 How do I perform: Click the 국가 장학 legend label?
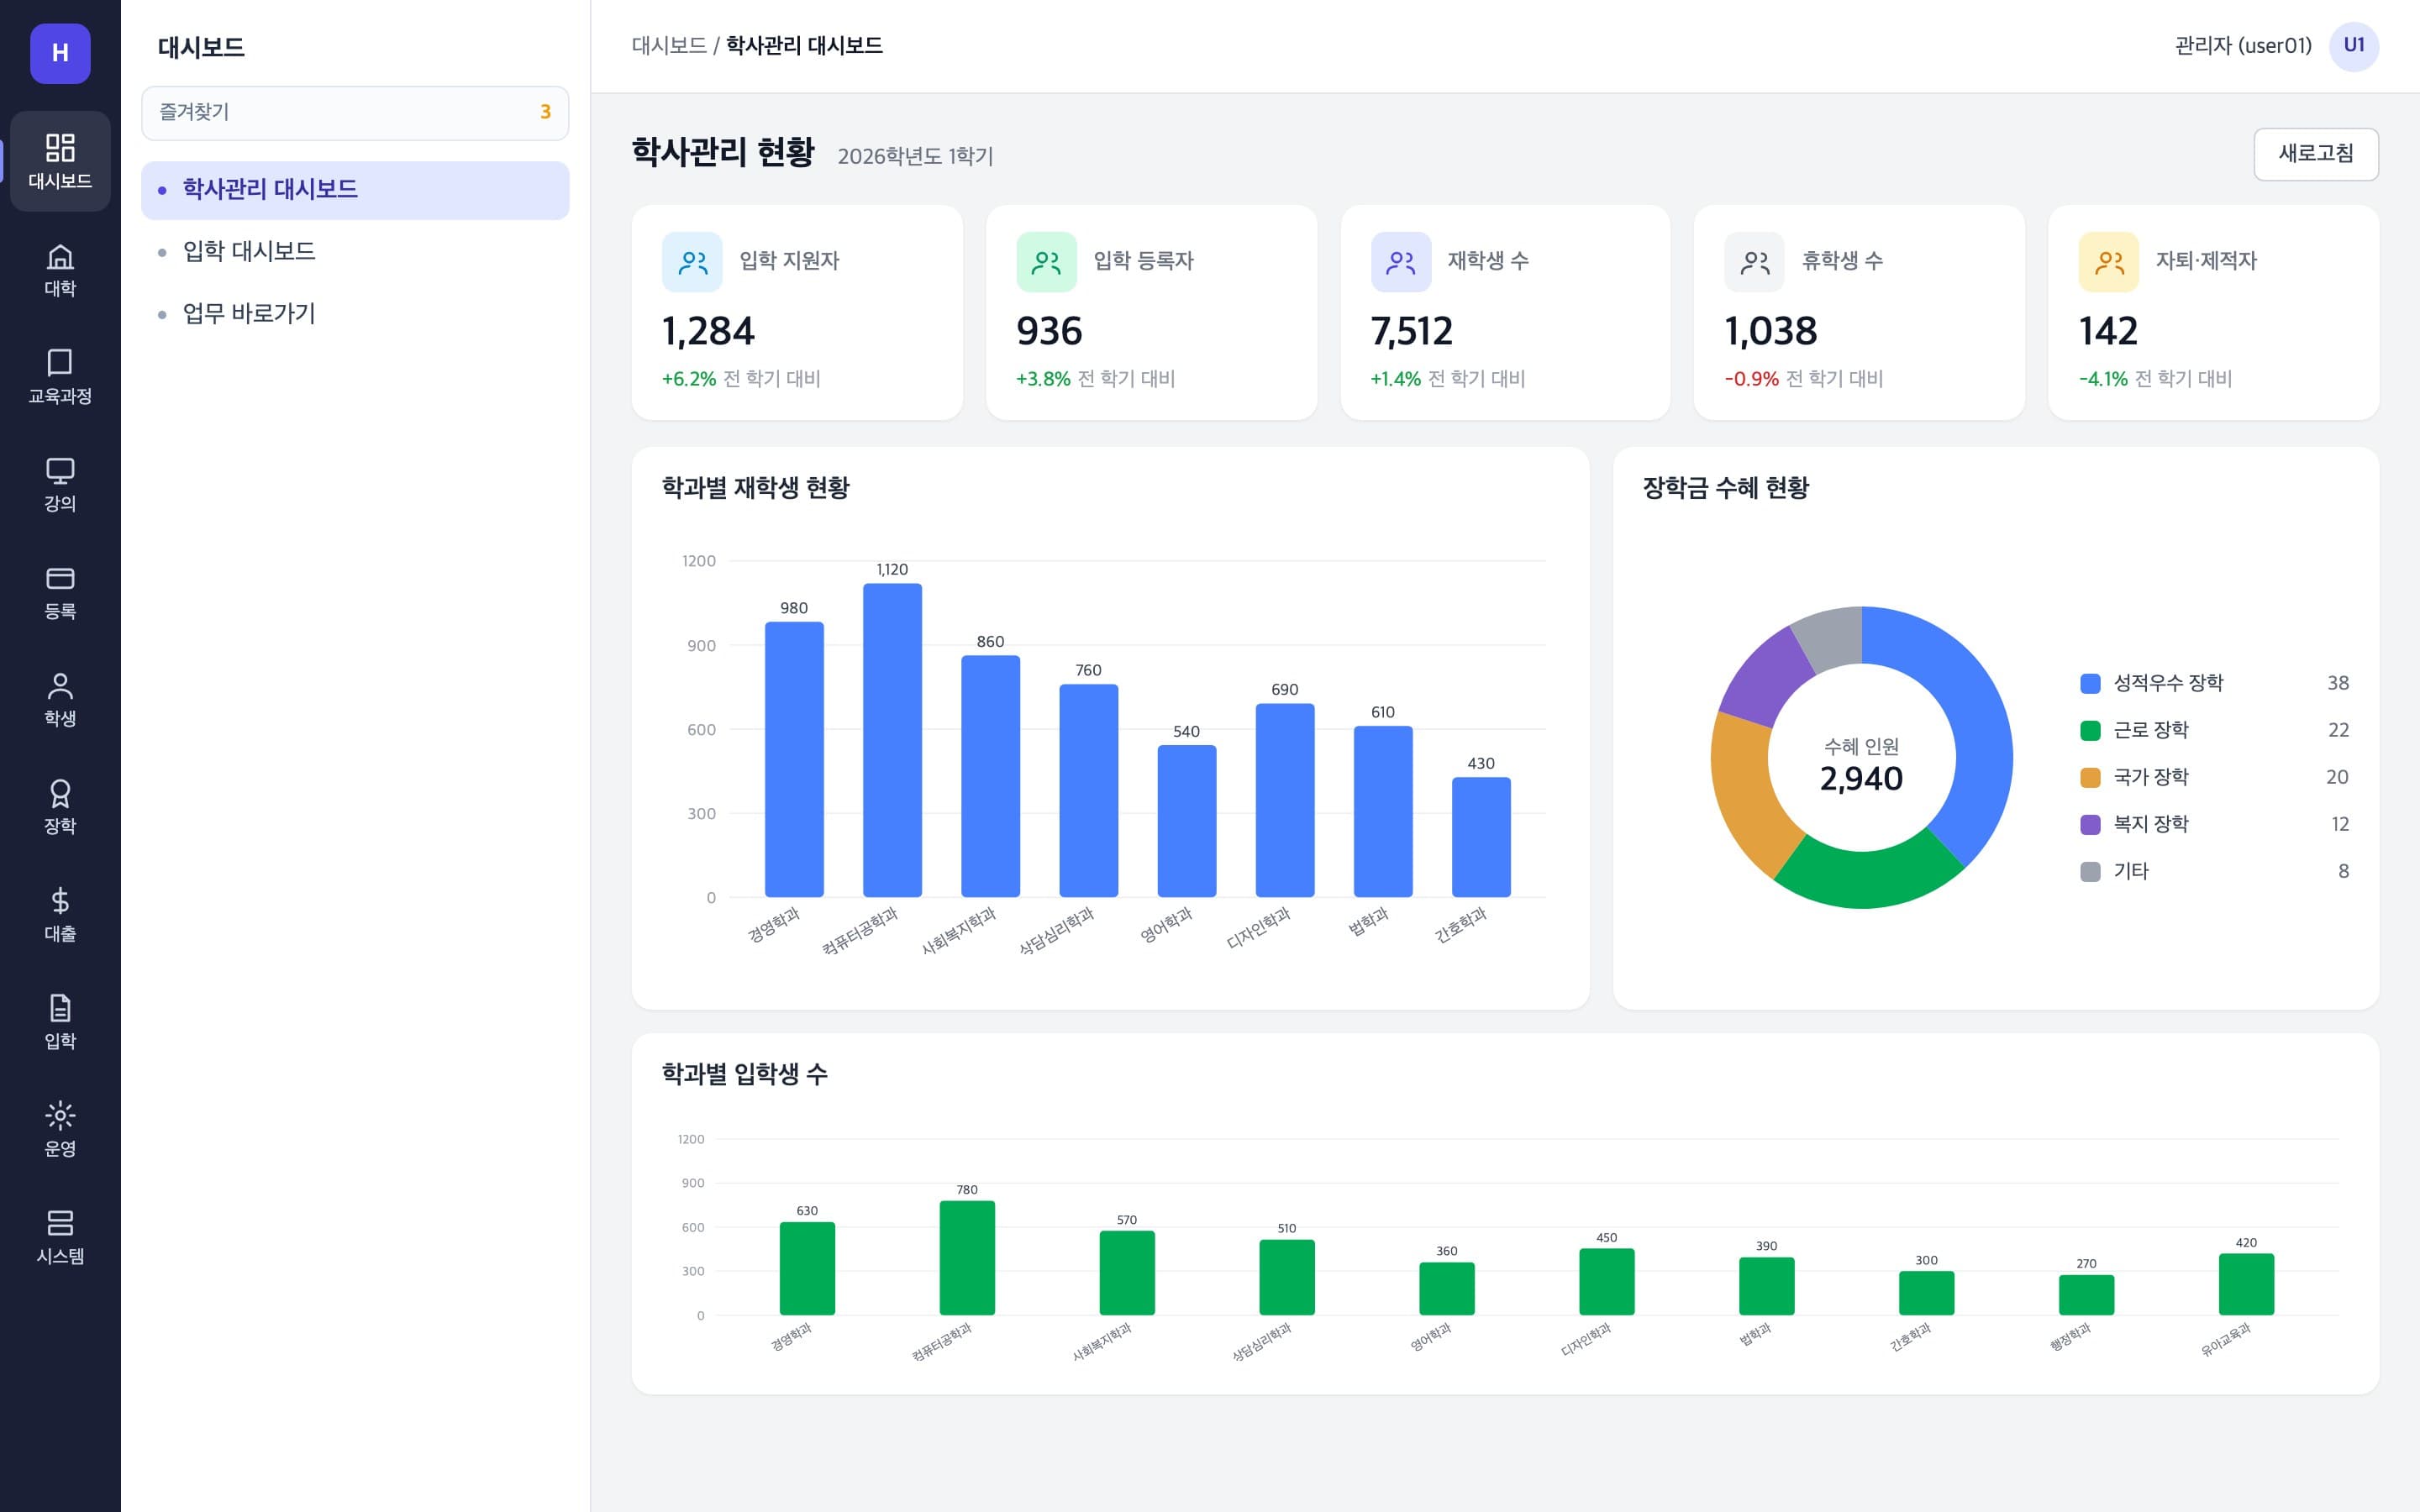click(2151, 777)
